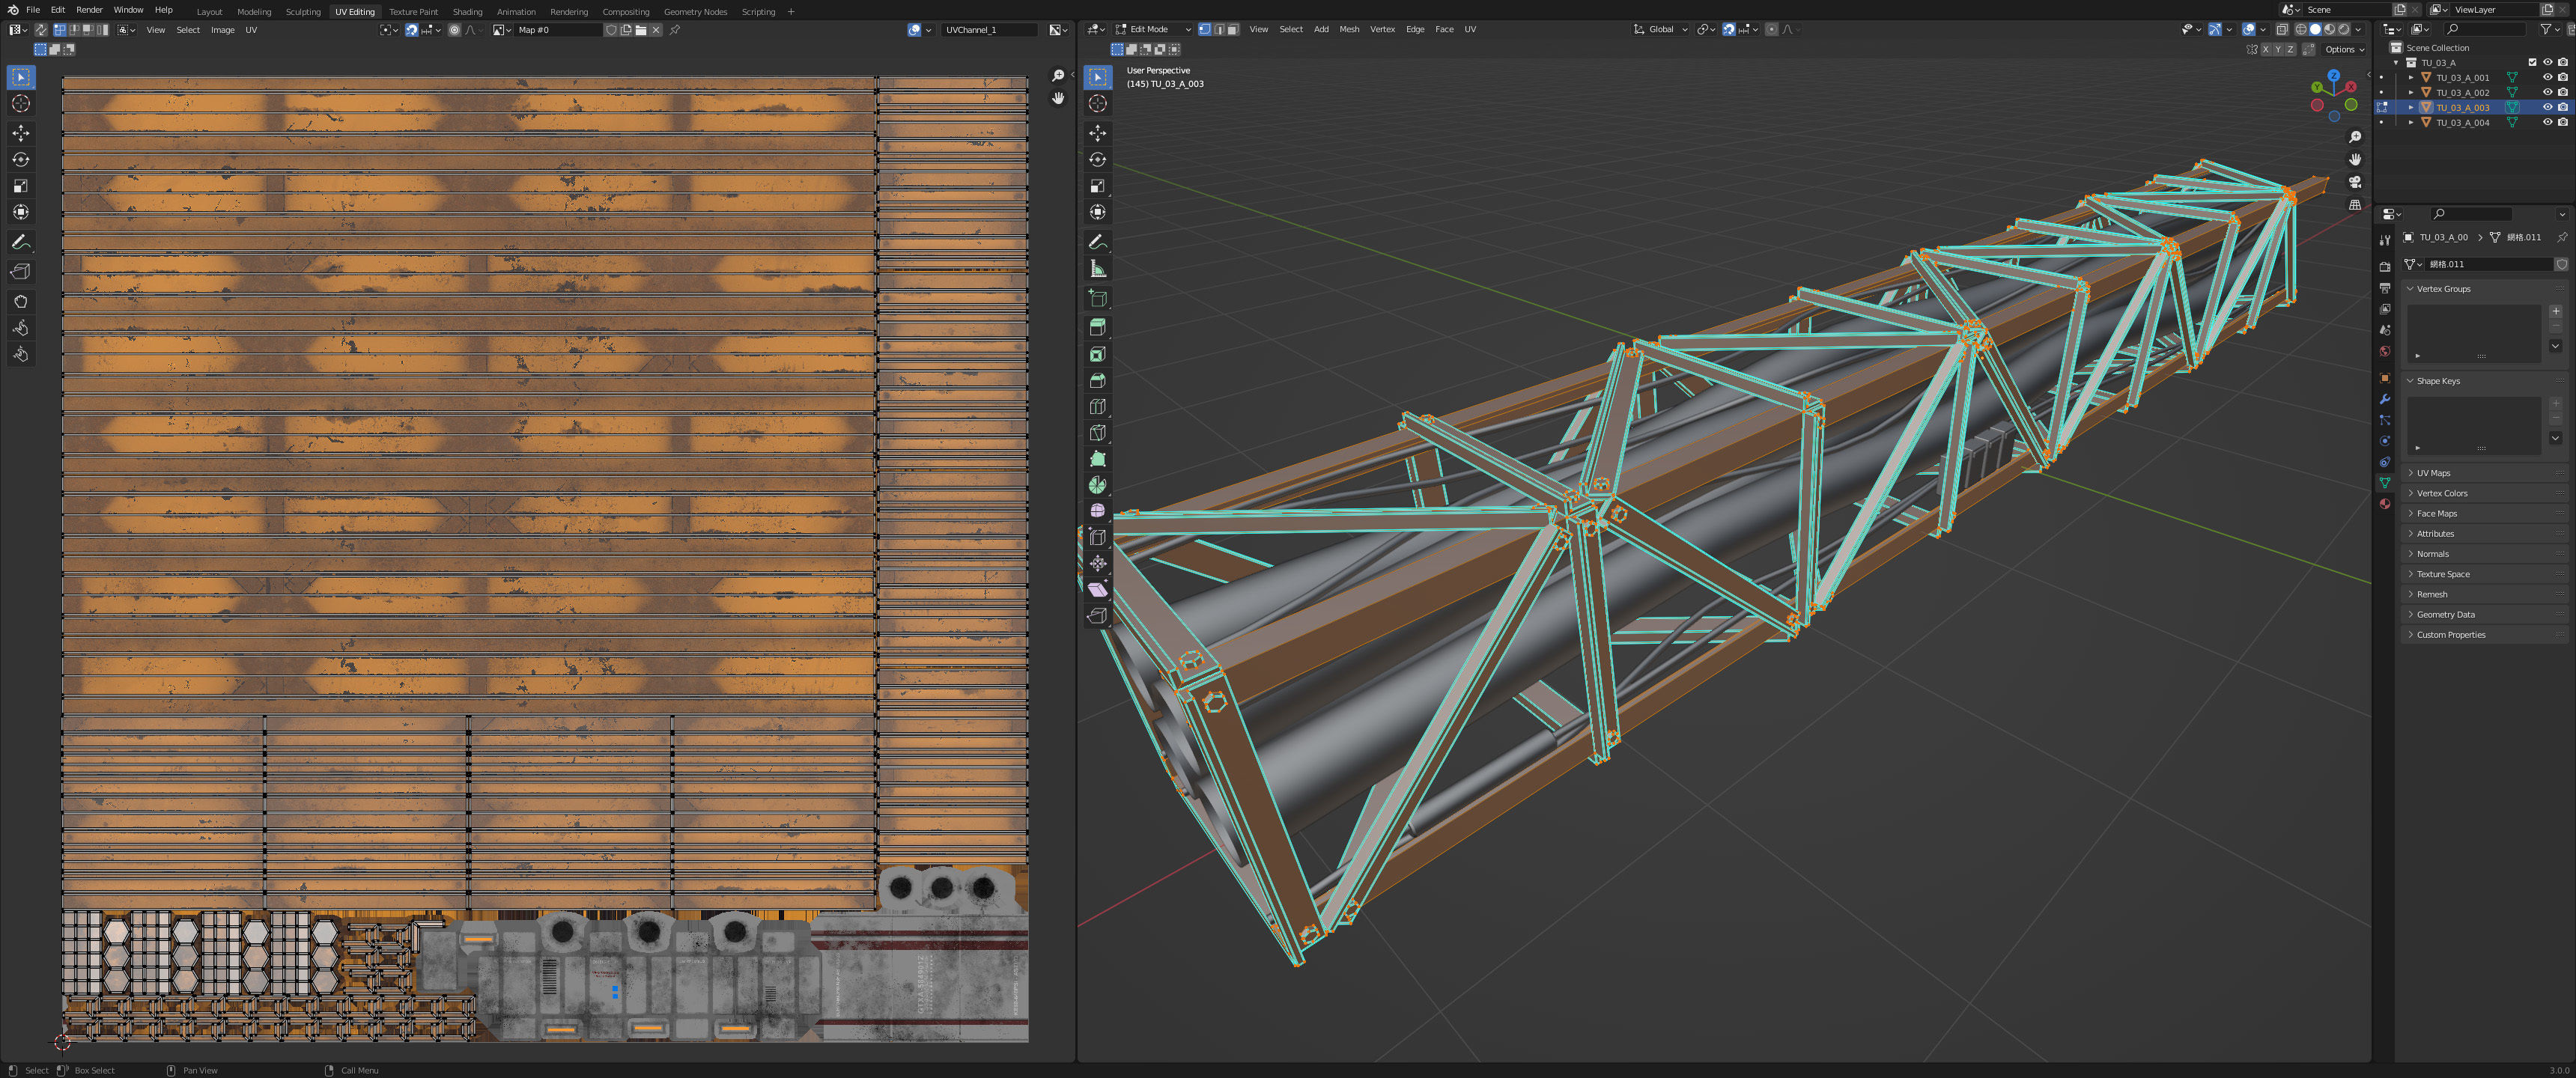Toggle perspective/orthographic grid icon in viewport
2576x1078 pixels.
[2355, 205]
